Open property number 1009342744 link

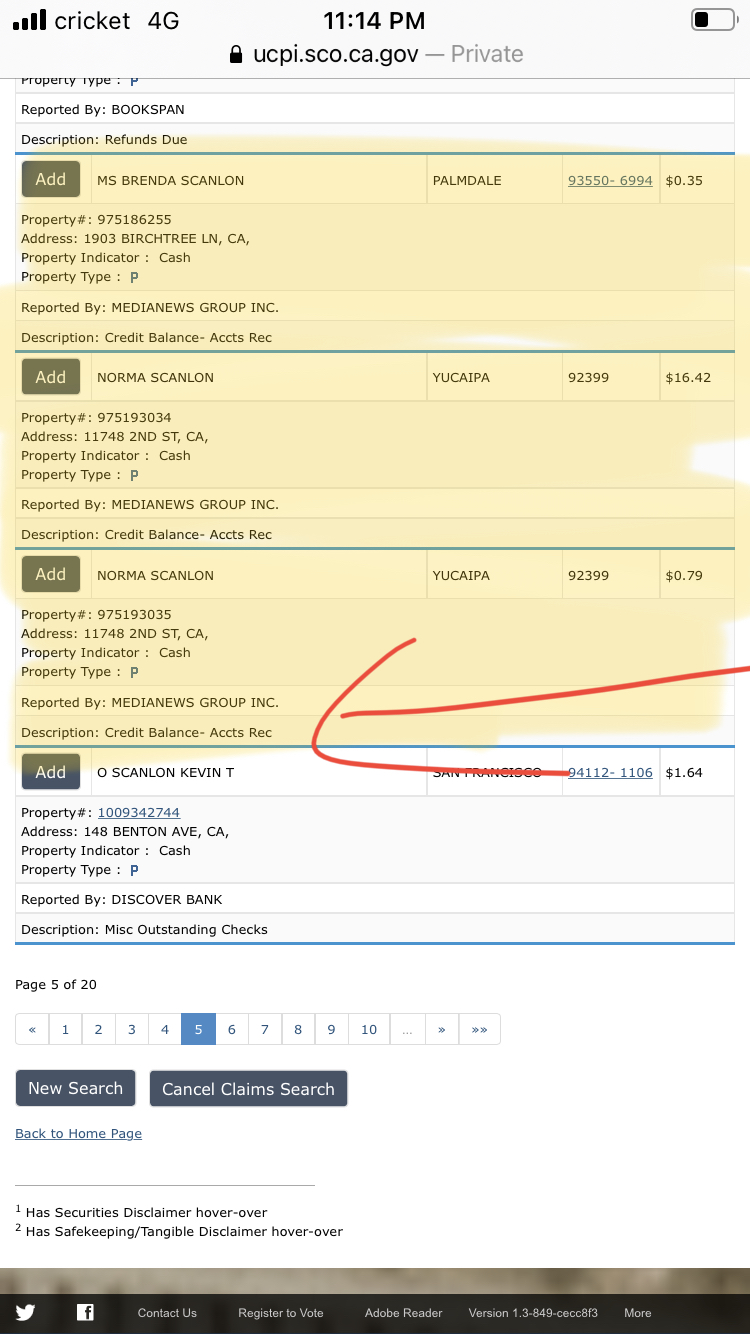(x=139, y=813)
